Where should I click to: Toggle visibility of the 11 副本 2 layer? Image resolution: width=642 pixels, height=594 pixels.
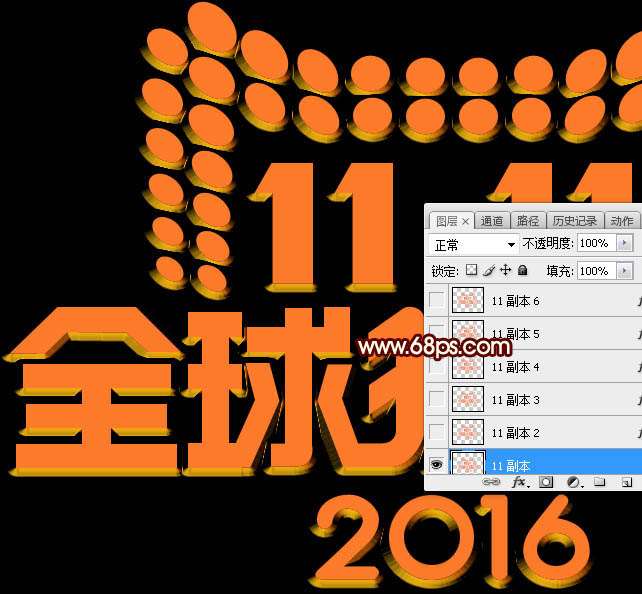point(437,432)
